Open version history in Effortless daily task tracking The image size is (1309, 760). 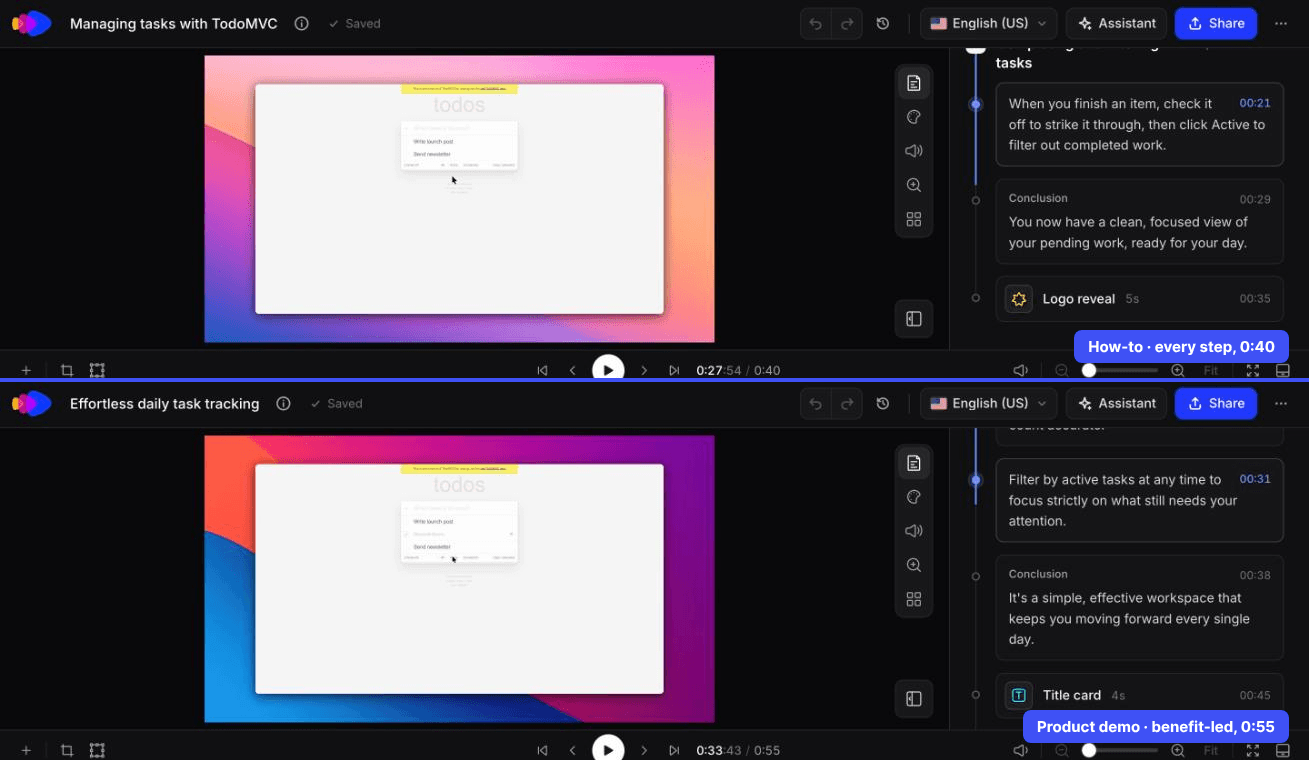883,403
